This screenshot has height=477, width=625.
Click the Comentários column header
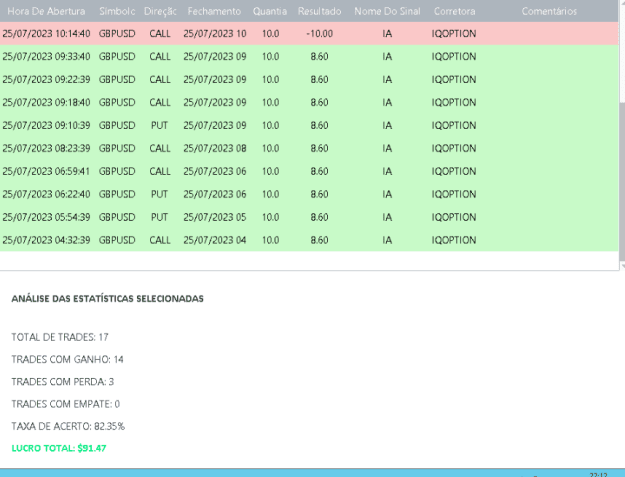click(x=549, y=11)
